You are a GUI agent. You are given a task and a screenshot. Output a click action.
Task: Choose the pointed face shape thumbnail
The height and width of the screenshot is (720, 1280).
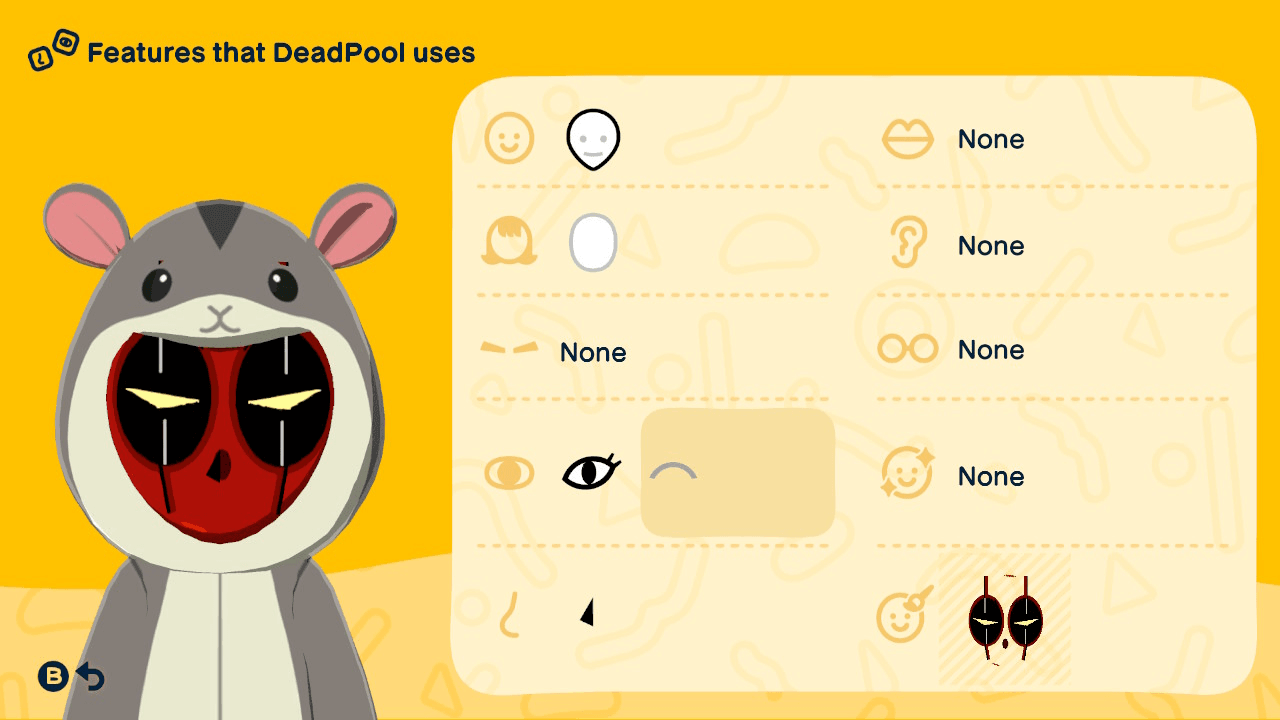594,139
